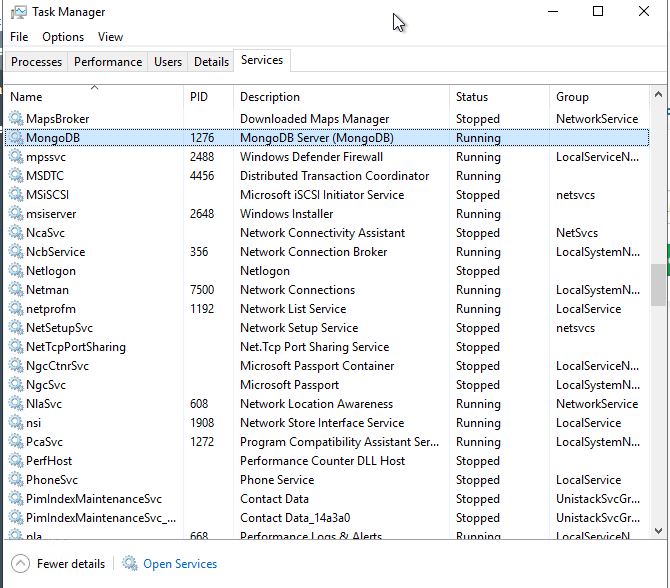Image resolution: width=670 pixels, height=588 pixels.
Task: Click the gear icon next to NgcSvc
Action: point(16,384)
